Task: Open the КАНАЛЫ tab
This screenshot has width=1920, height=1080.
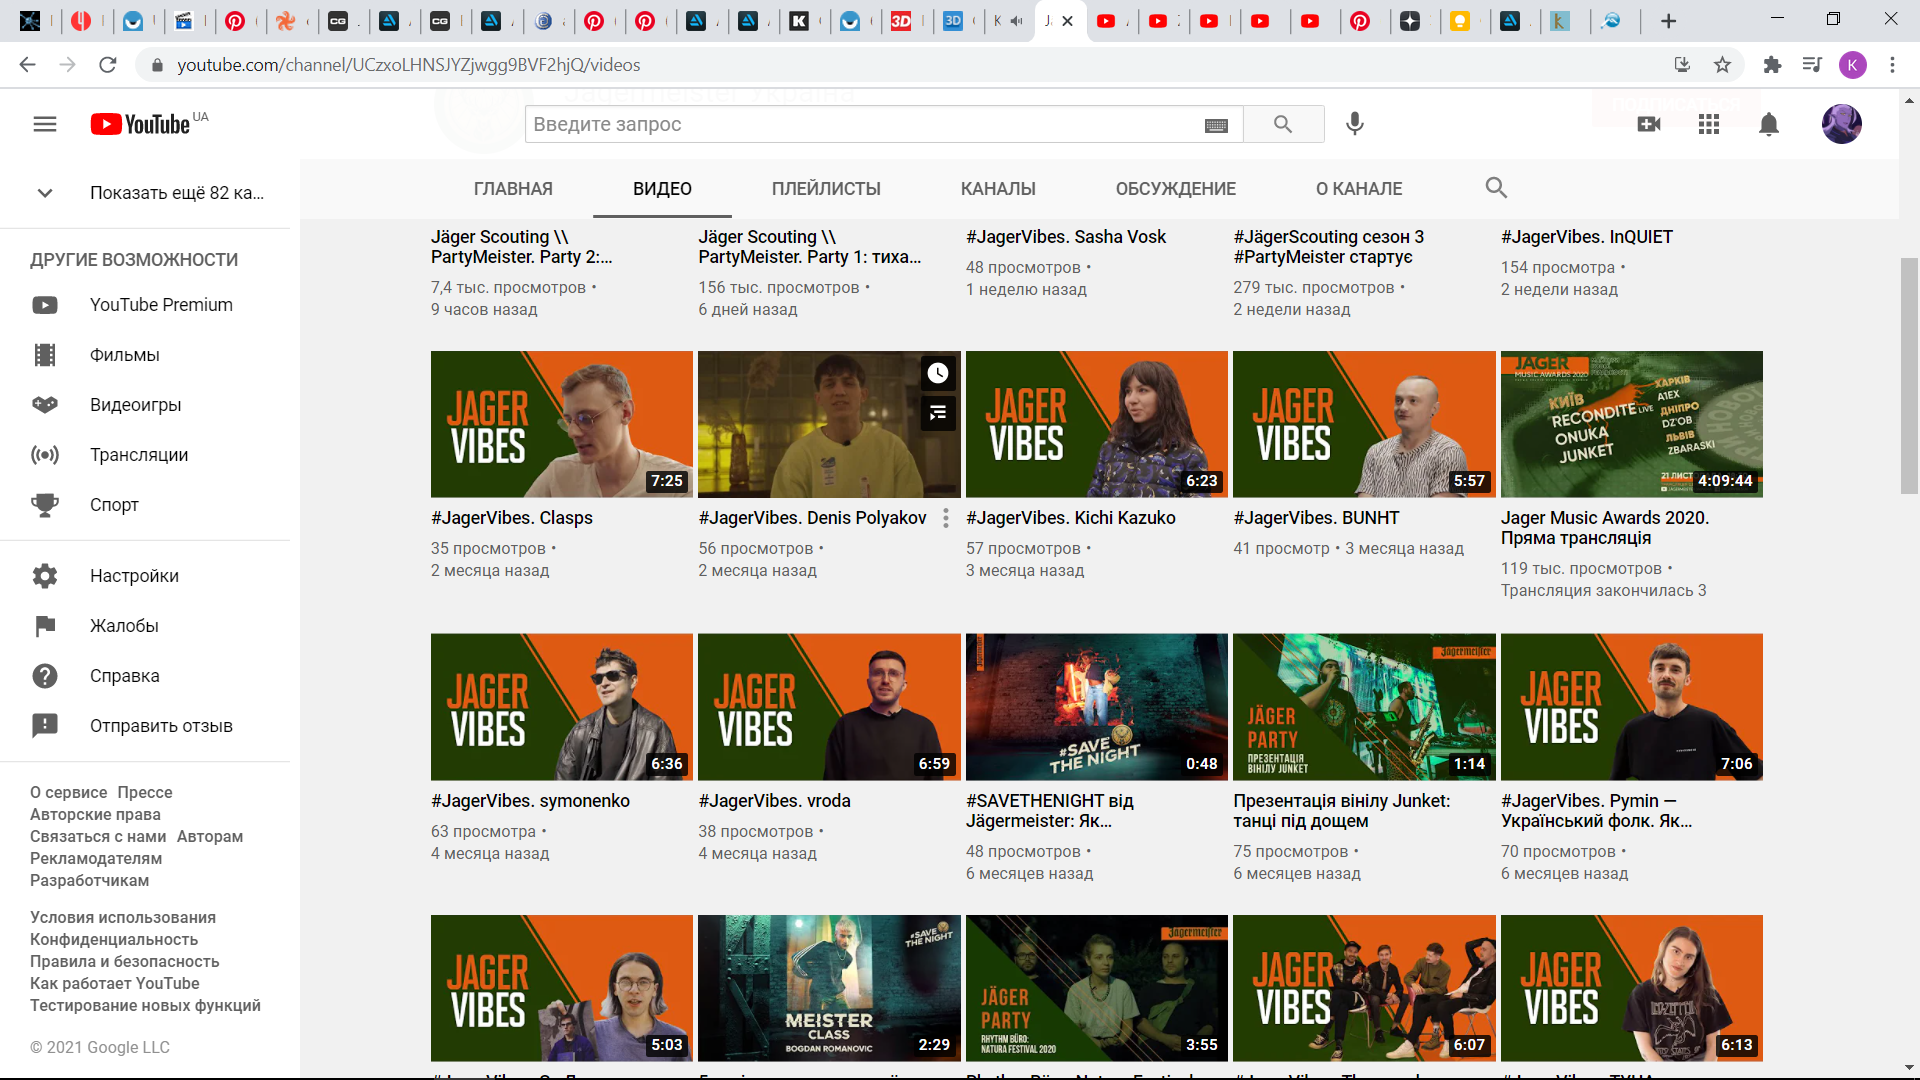Action: point(998,189)
